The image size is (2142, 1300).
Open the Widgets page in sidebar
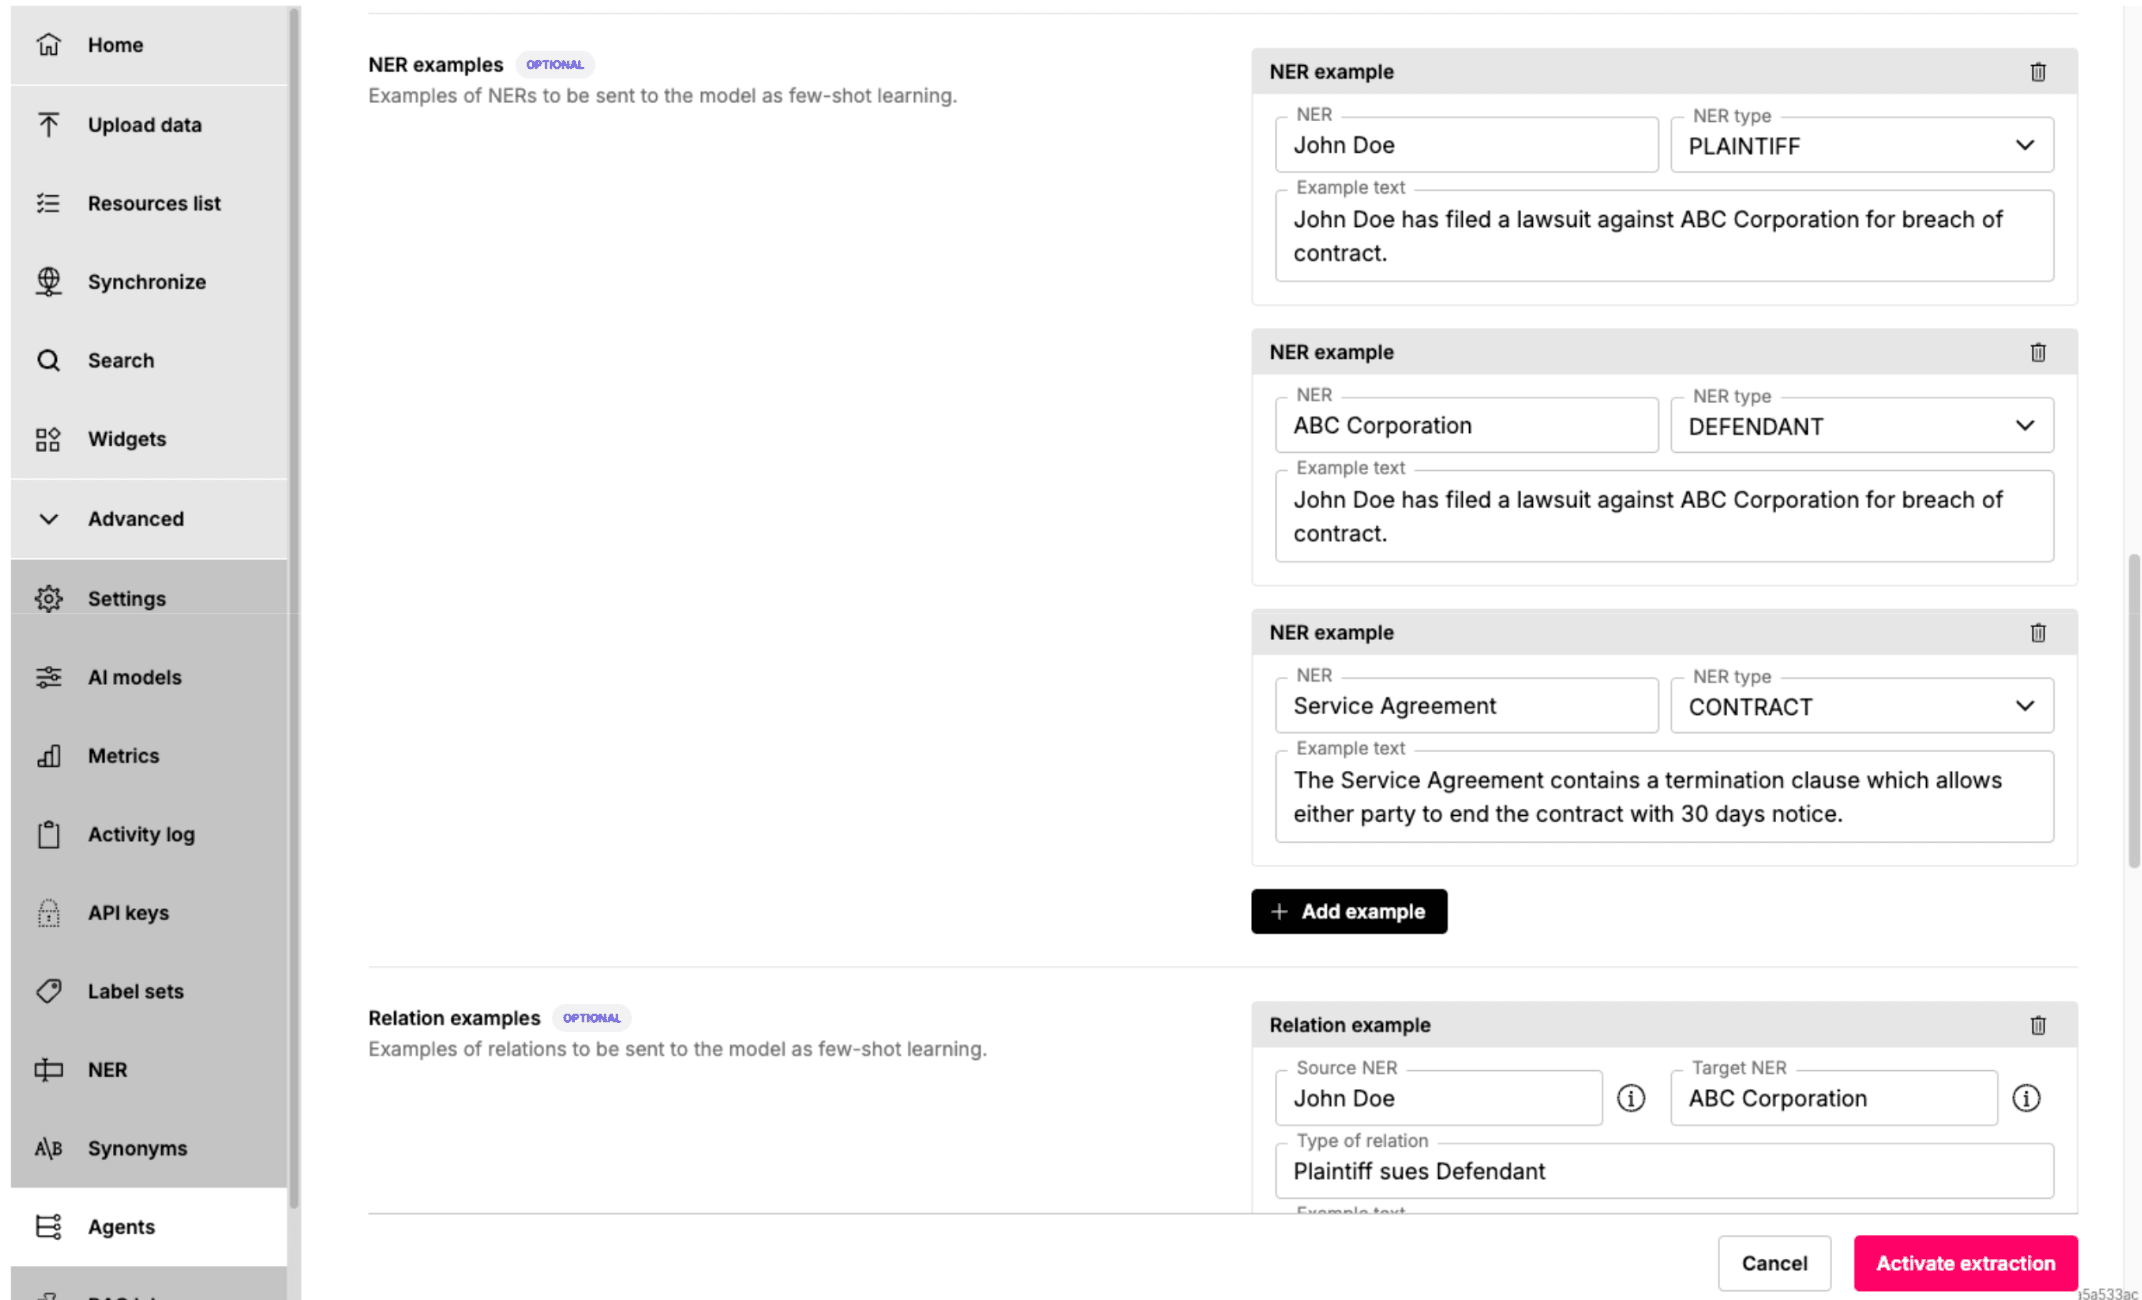click(x=126, y=439)
